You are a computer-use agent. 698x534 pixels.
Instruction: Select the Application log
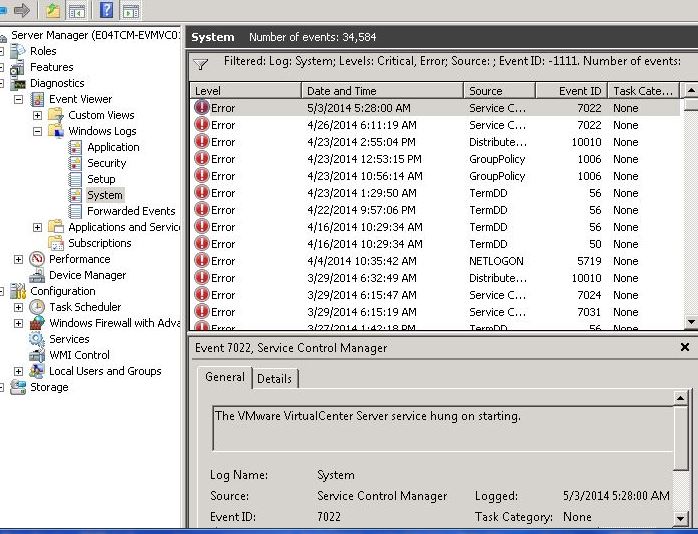113,147
